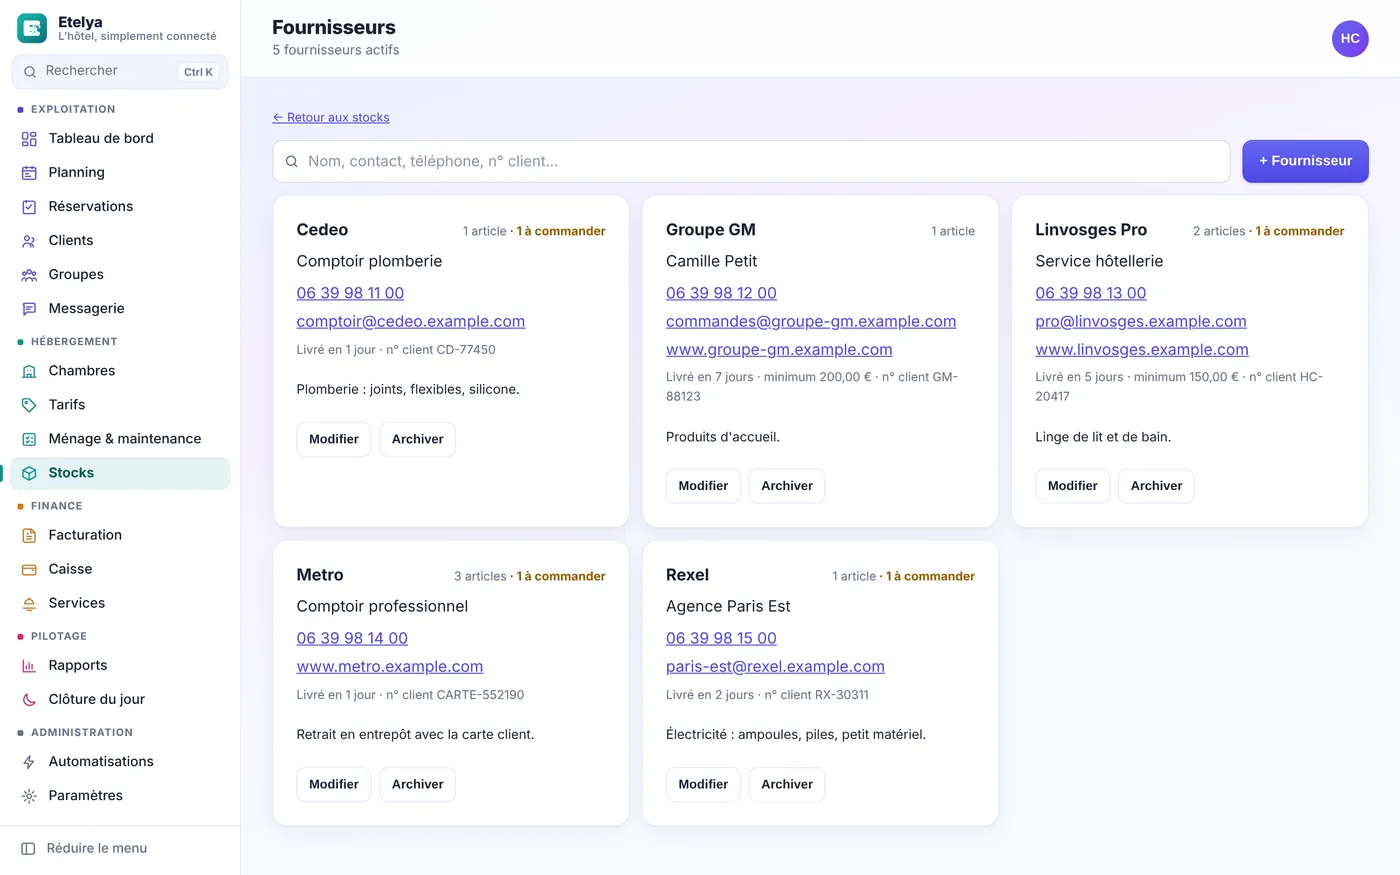Select the Chambres icon in sidebar
Screen dimensions: 1400x875
29,371
